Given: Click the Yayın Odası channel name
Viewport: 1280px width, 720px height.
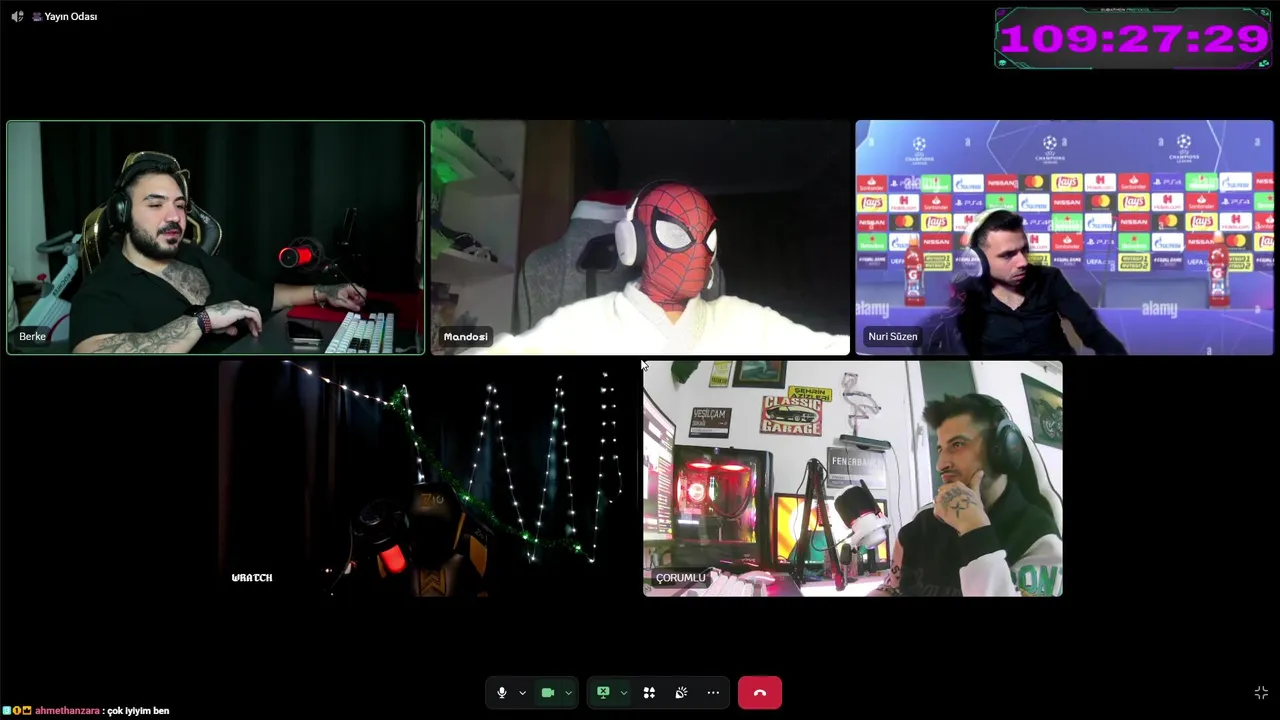Looking at the screenshot, I should click(x=70, y=16).
